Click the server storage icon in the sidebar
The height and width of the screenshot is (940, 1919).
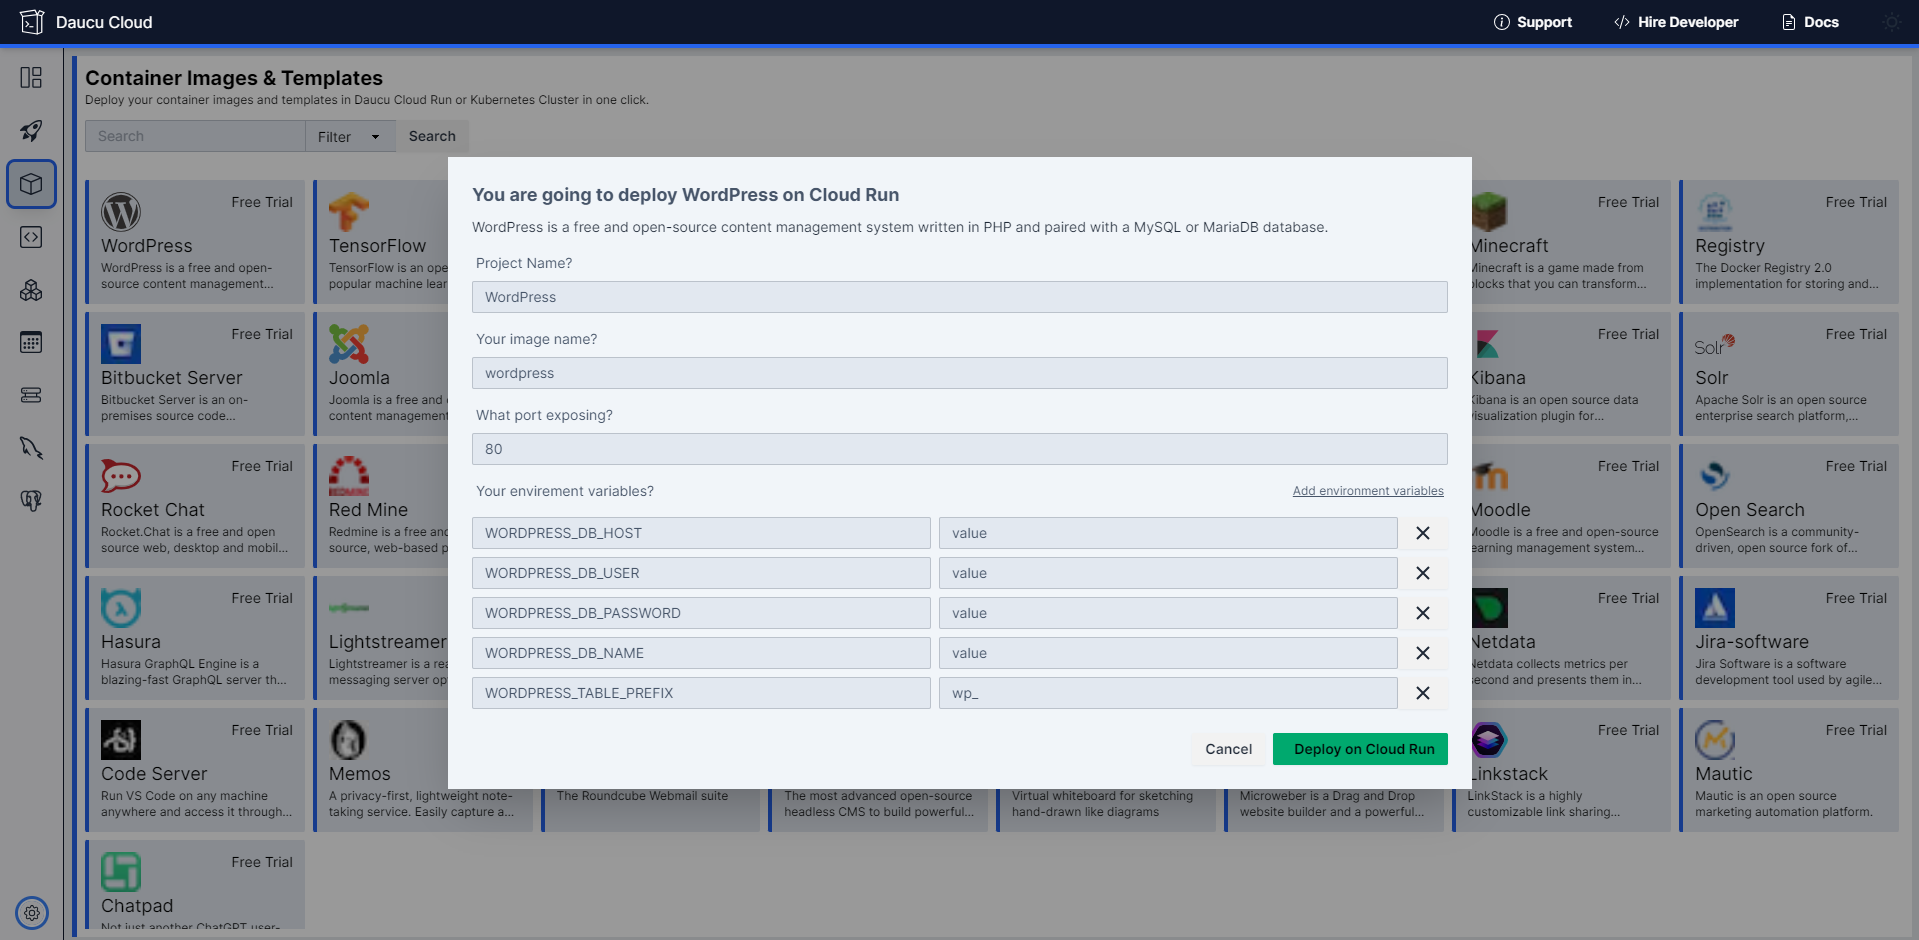[x=31, y=395]
